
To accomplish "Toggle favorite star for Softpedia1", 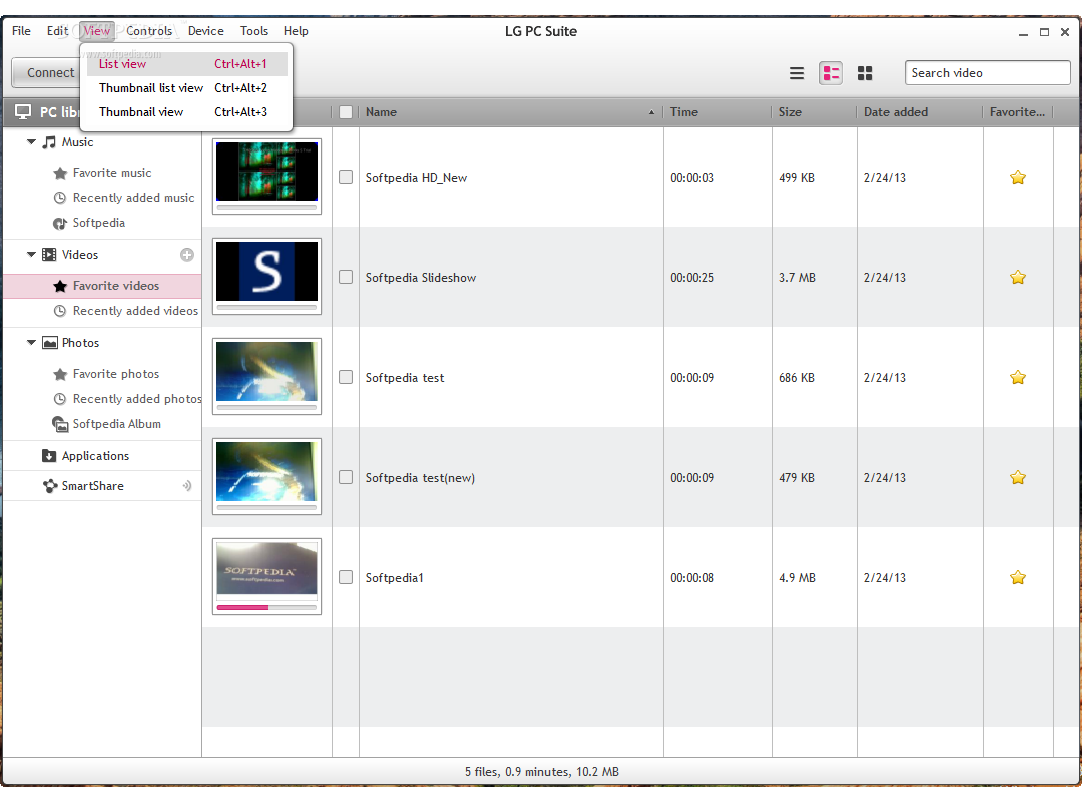I will [1018, 578].
